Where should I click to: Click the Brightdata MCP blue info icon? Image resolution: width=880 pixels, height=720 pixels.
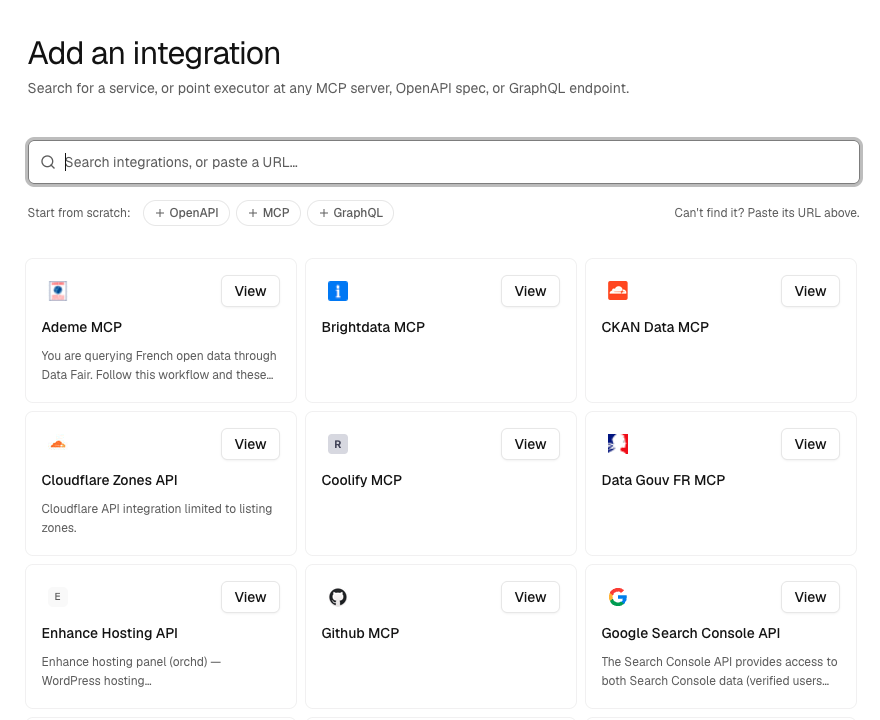(338, 291)
